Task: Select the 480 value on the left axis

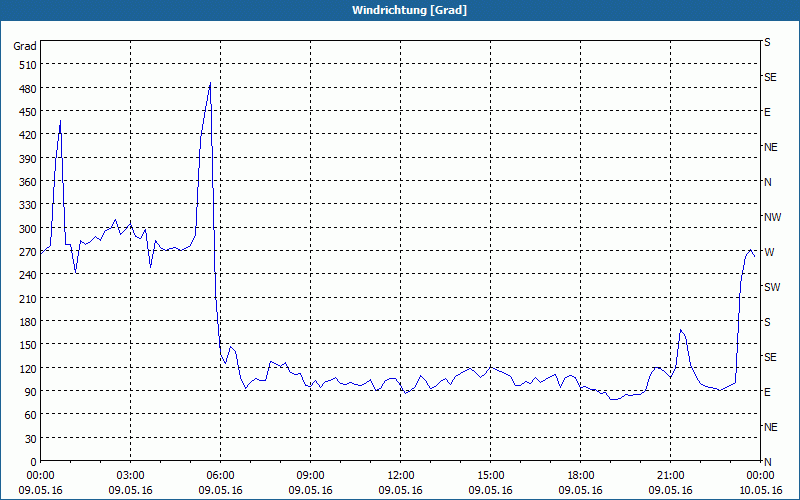Action: click(x=28, y=89)
